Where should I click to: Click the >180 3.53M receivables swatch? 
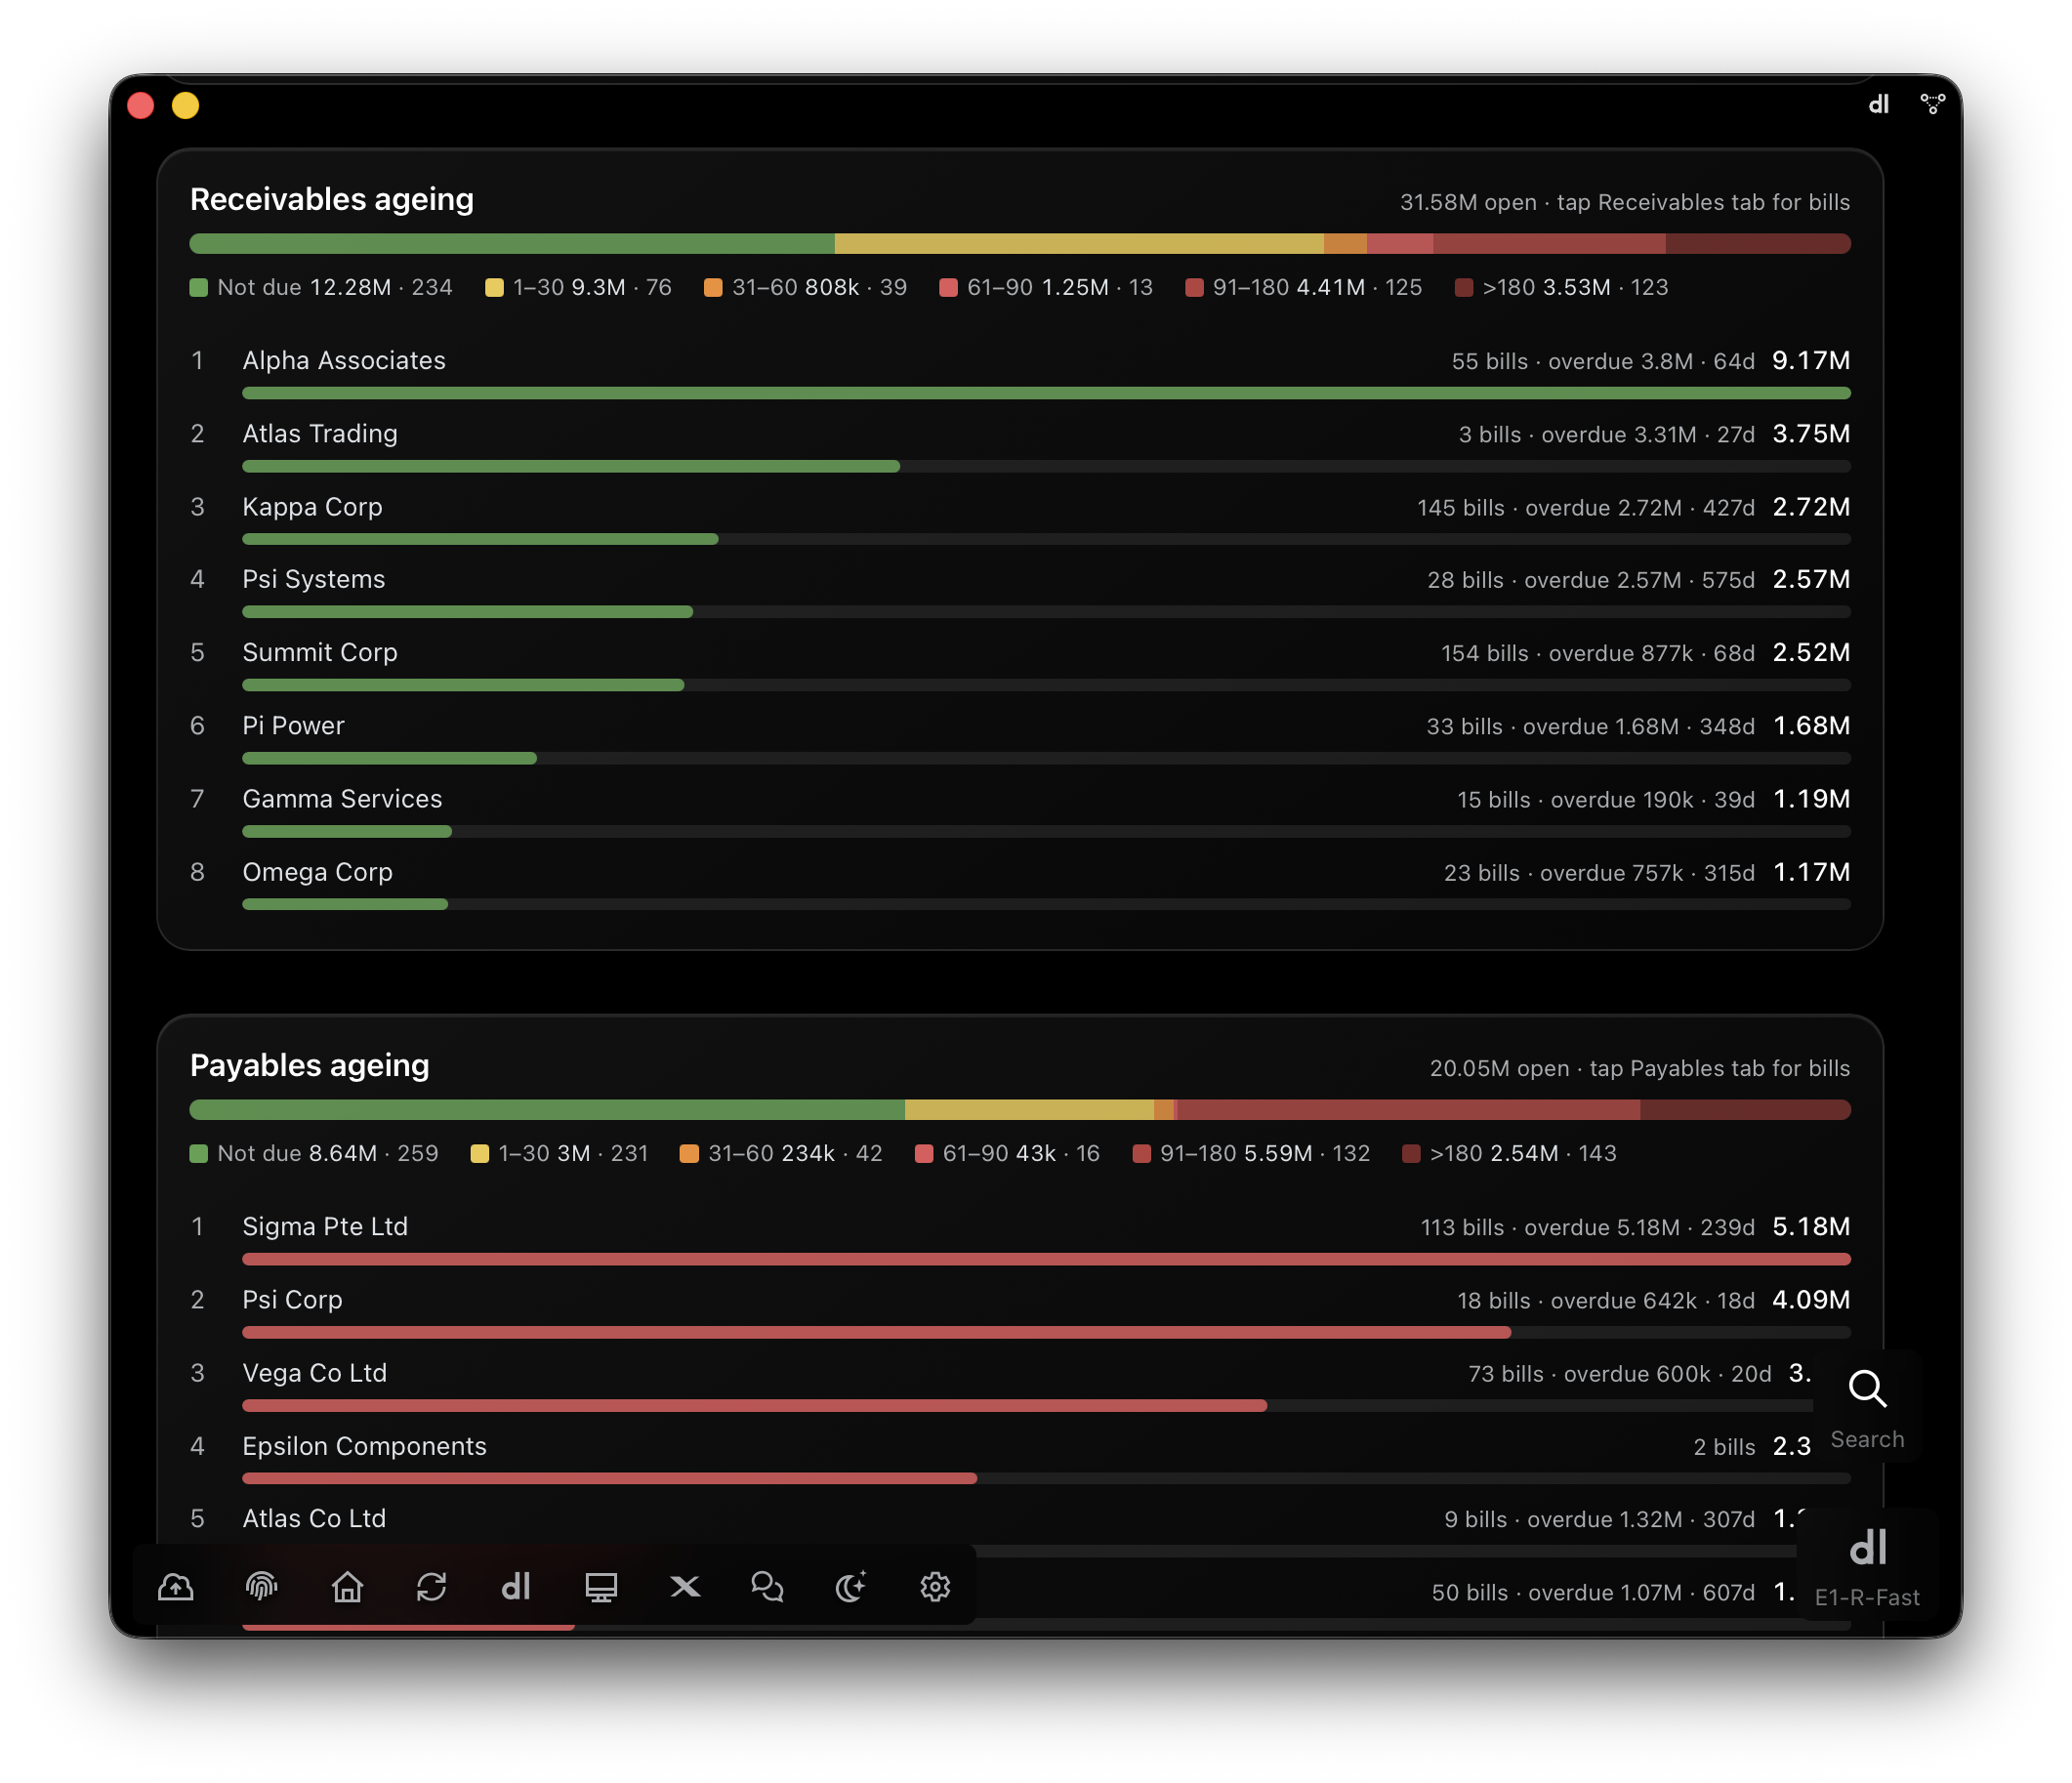pyautogui.click(x=1464, y=288)
